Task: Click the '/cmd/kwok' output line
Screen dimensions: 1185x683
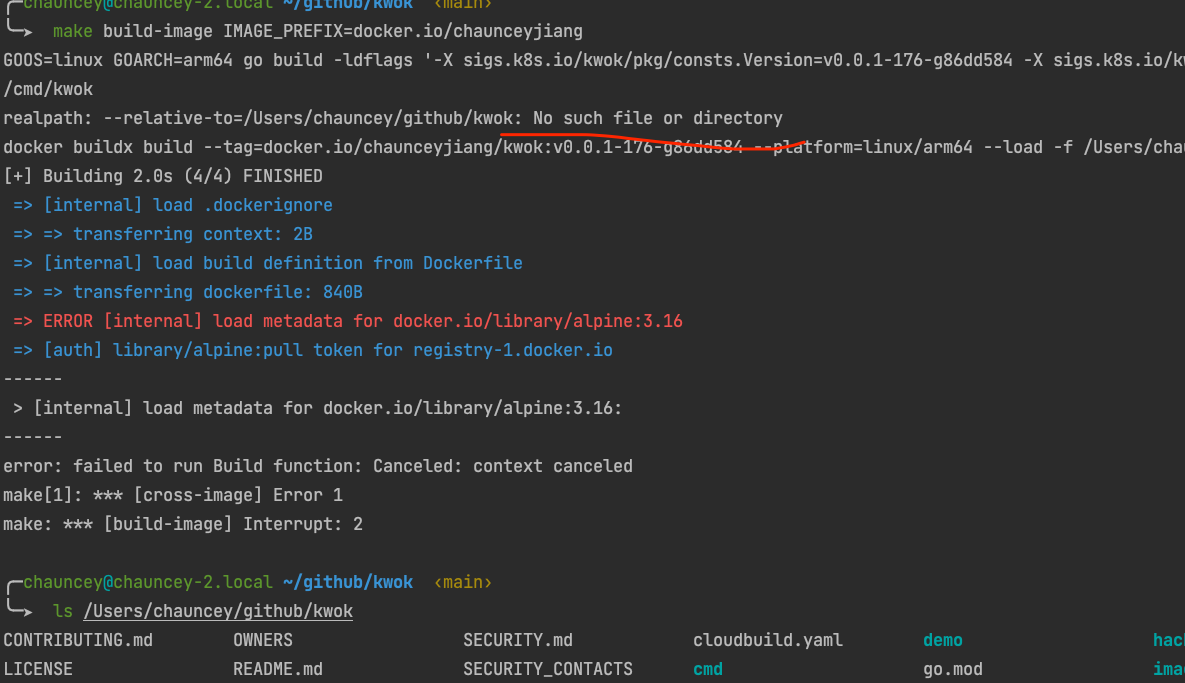Action: pyautogui.click(x=48, y=89)
